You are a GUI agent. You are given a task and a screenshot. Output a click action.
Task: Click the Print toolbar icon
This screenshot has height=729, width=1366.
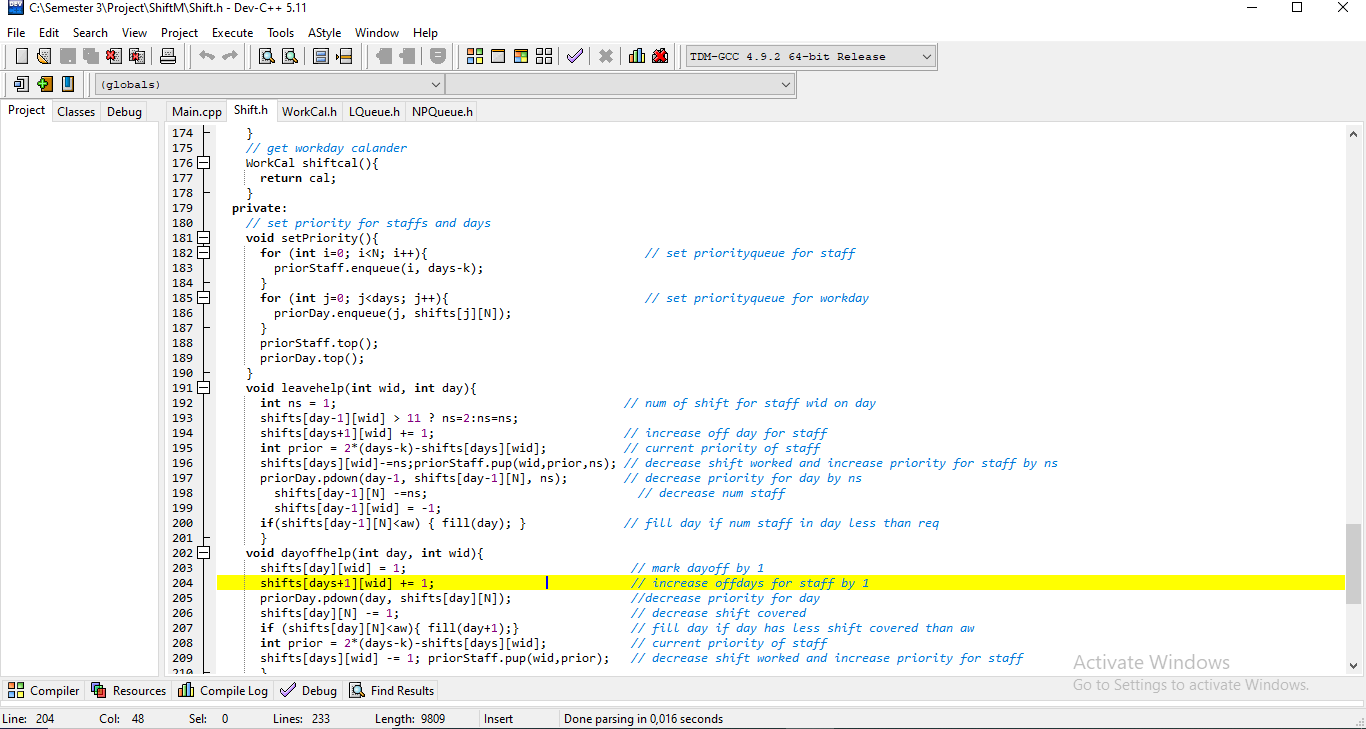168,57
